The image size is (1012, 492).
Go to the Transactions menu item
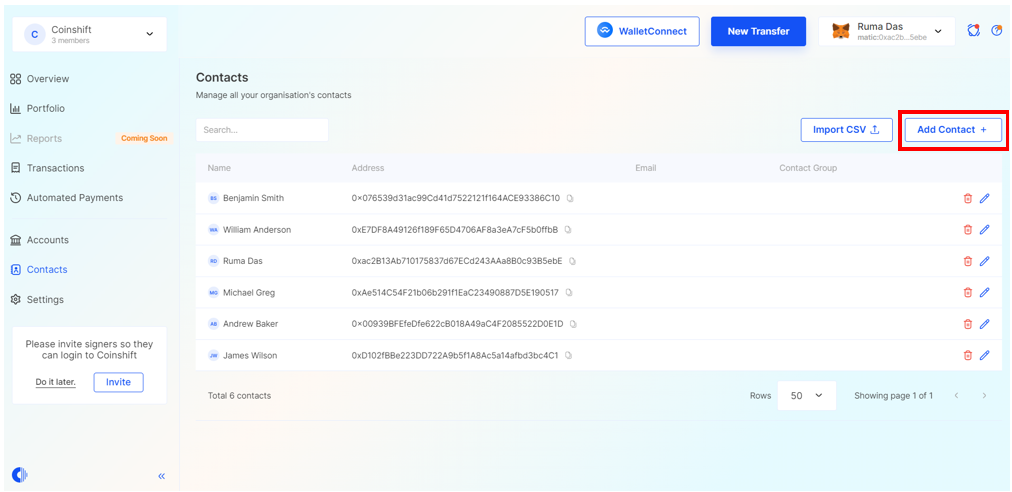pyautogui.click(x=55, y=168)
